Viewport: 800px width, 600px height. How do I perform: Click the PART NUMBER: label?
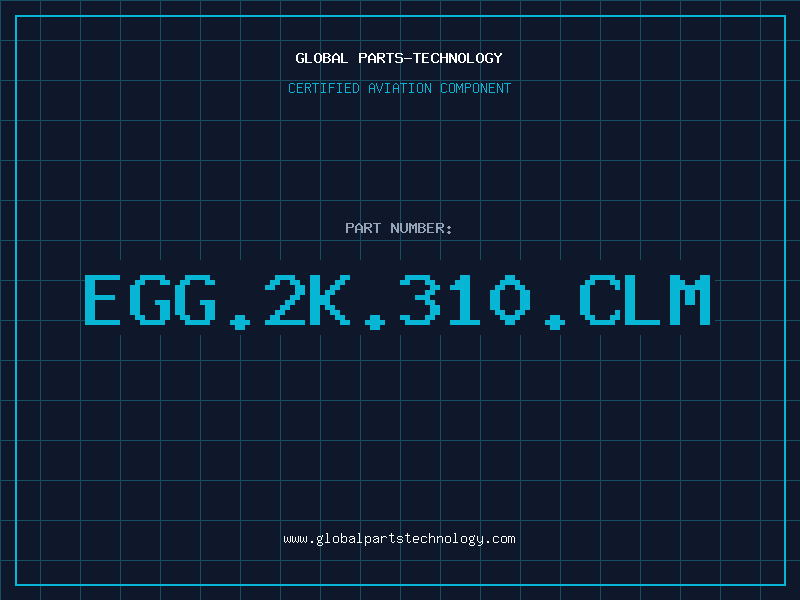coord(398,228)
